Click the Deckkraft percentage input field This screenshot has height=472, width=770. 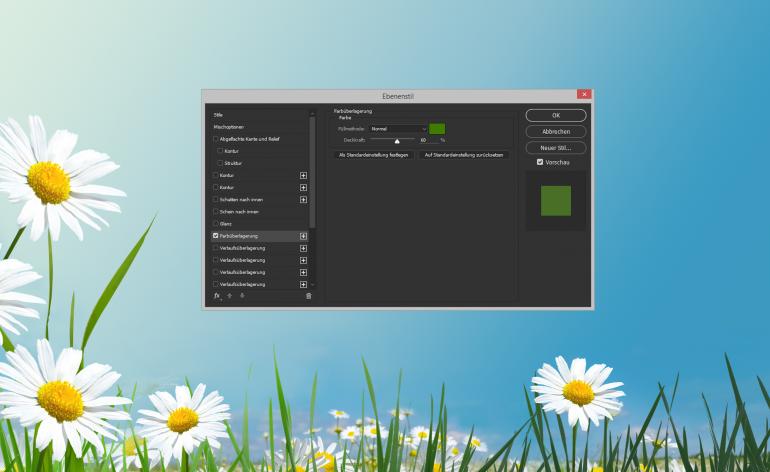pyautogui.click(x=424, y=140)
